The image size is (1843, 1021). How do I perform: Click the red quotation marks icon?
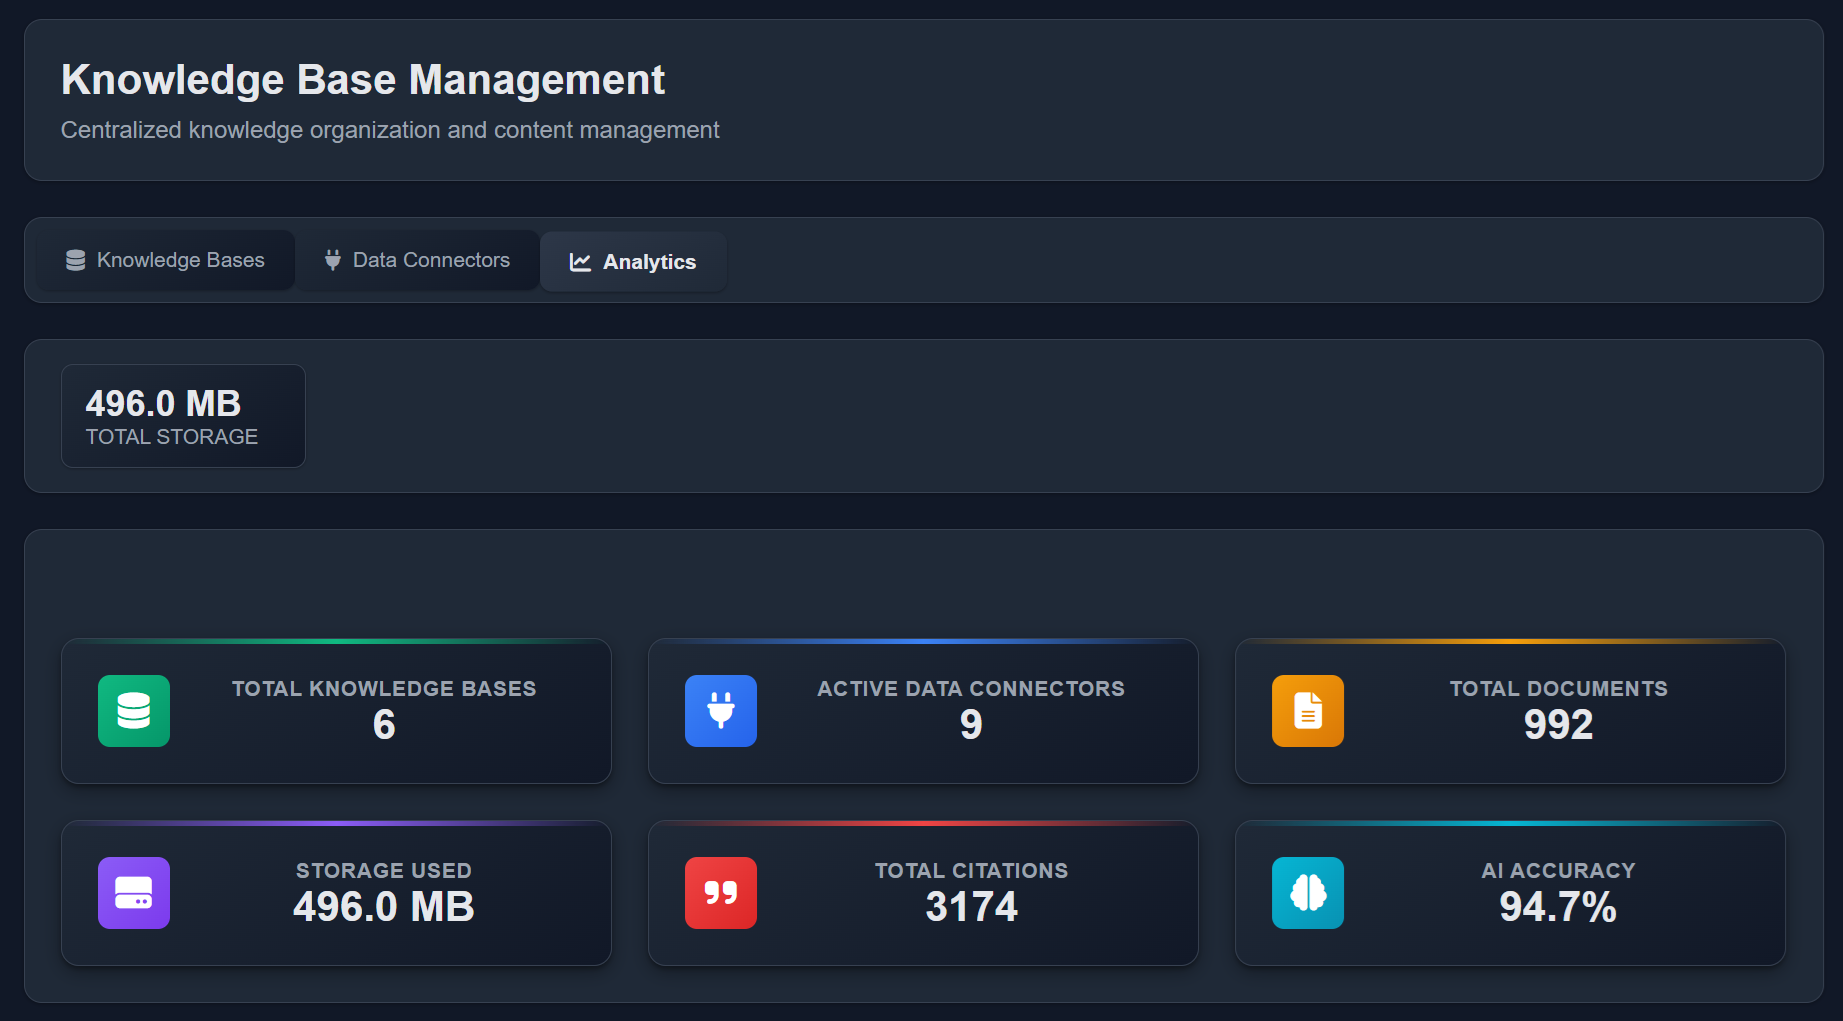pyautogui.click(x=720, y=893)
